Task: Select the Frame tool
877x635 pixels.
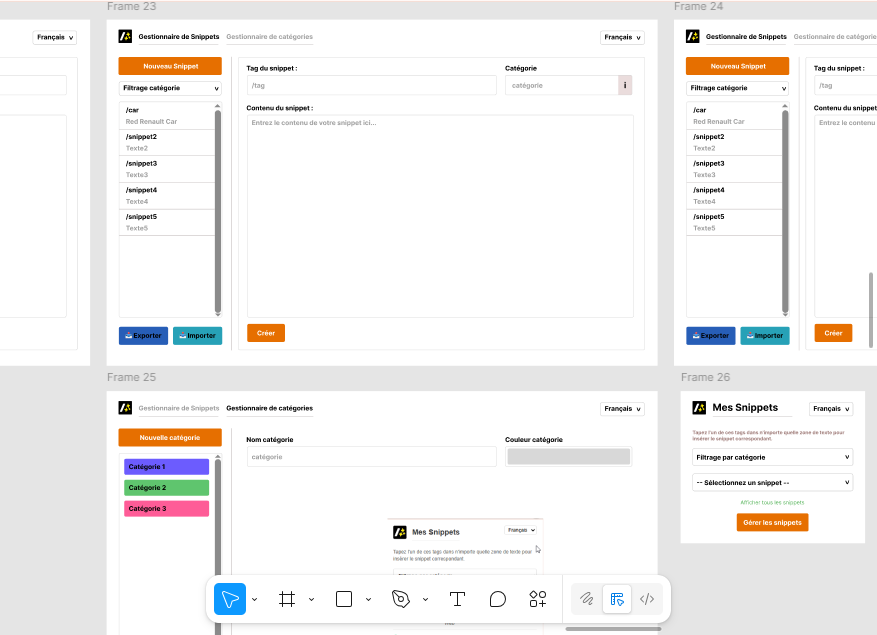Action: pyautogui.click(x=287, y=599)
